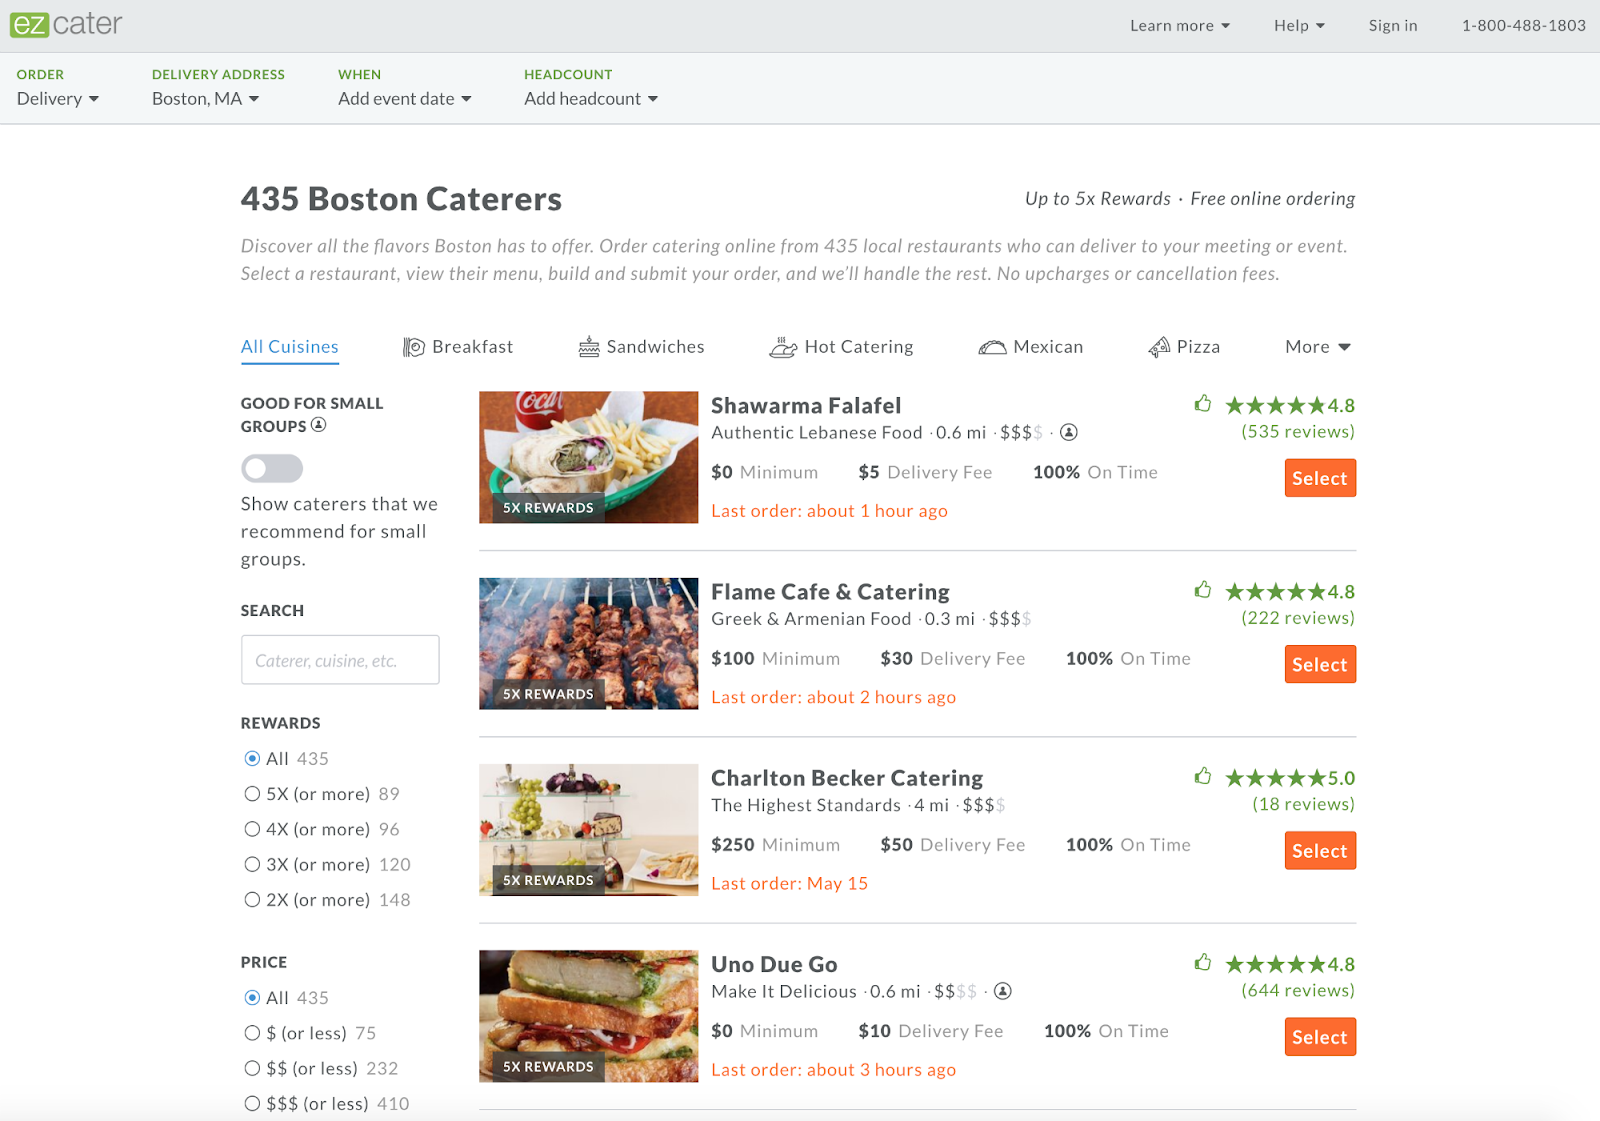This screenshot has width=1600, height=1121.
Task: Switch to Mexican cuisine tab
Action: [1031, 347]
